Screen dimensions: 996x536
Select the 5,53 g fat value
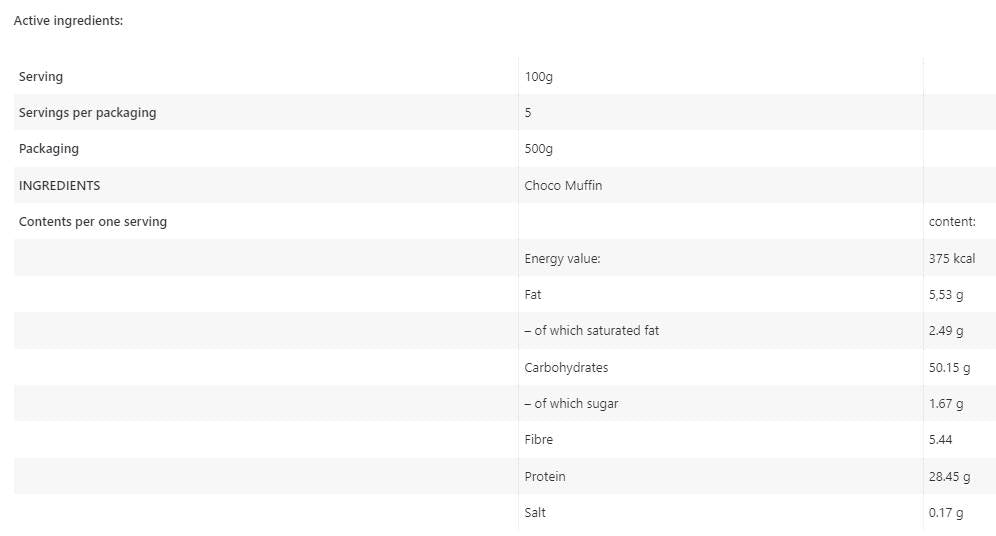pyautogui.click(x=946, y=295)
